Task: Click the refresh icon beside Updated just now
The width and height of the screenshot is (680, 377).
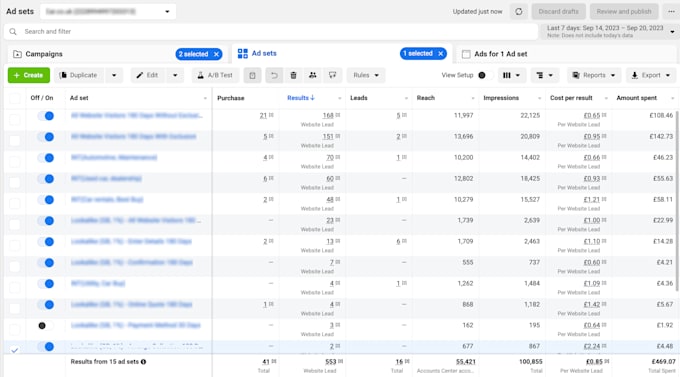Action: point(519,12)
